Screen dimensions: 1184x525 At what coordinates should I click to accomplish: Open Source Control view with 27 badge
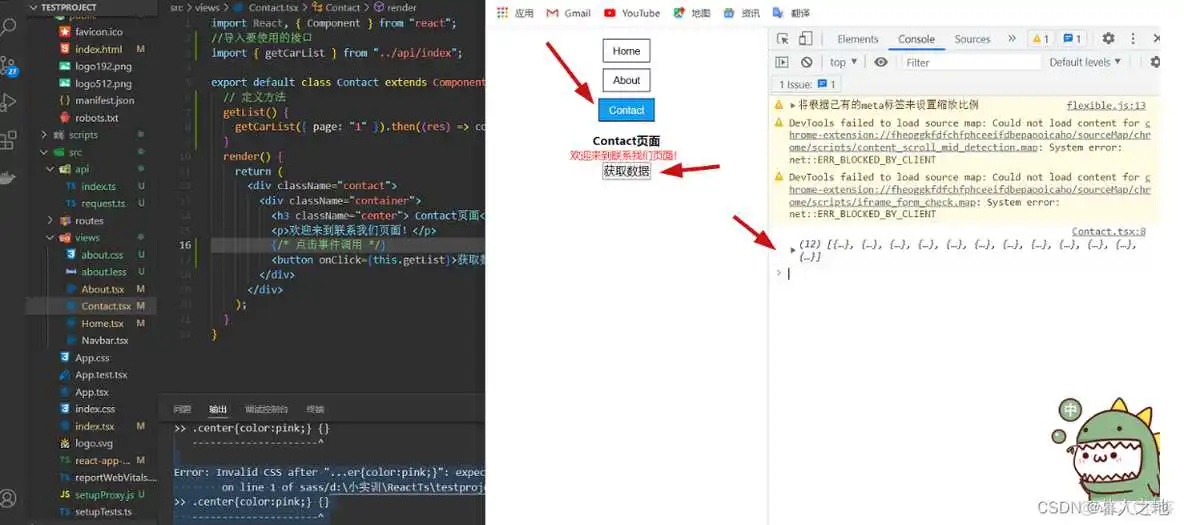point(8,65)
